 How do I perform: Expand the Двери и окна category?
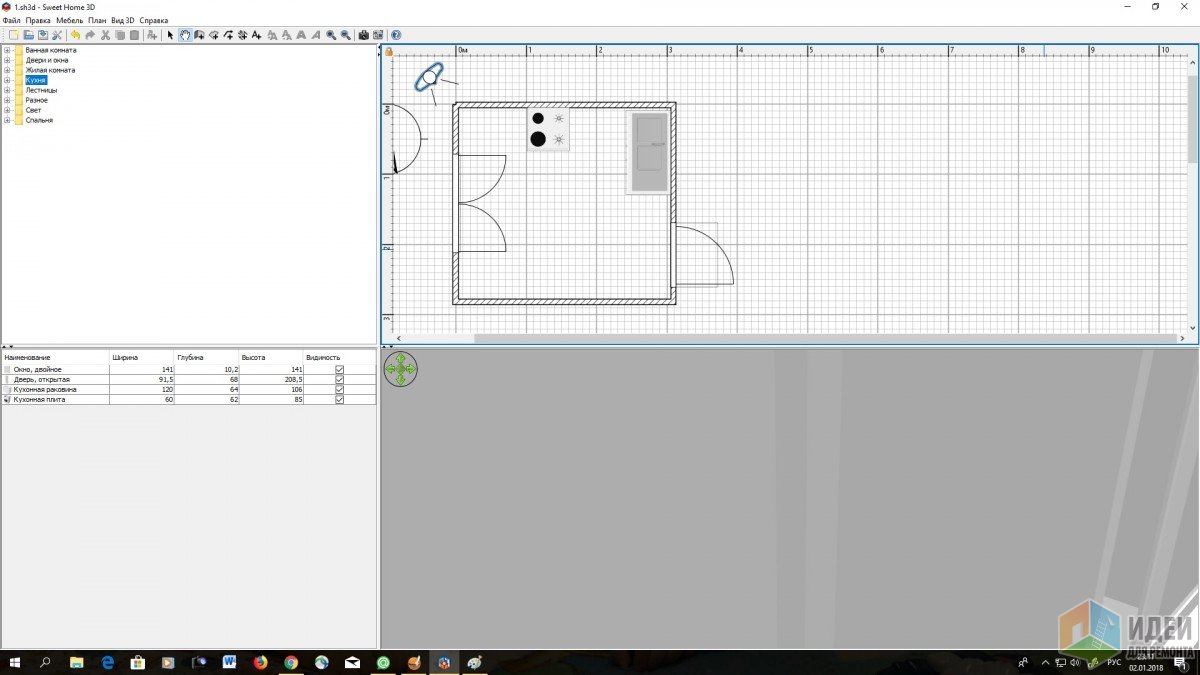pyautogui.click(x=7, y=60)
